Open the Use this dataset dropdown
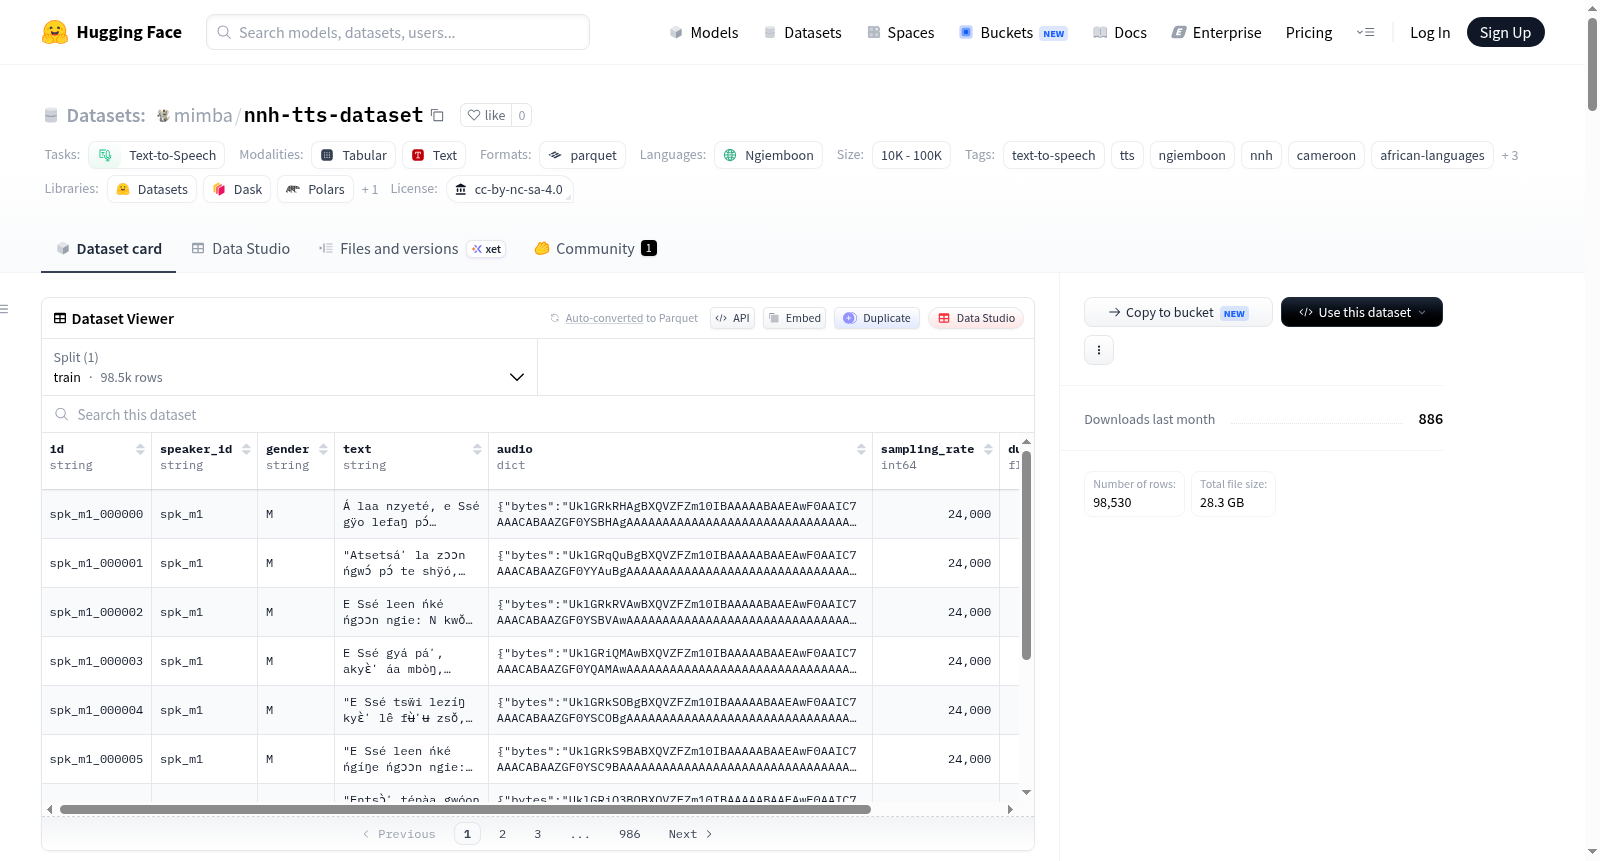The image size is (1600, 861). point(1362,312)
